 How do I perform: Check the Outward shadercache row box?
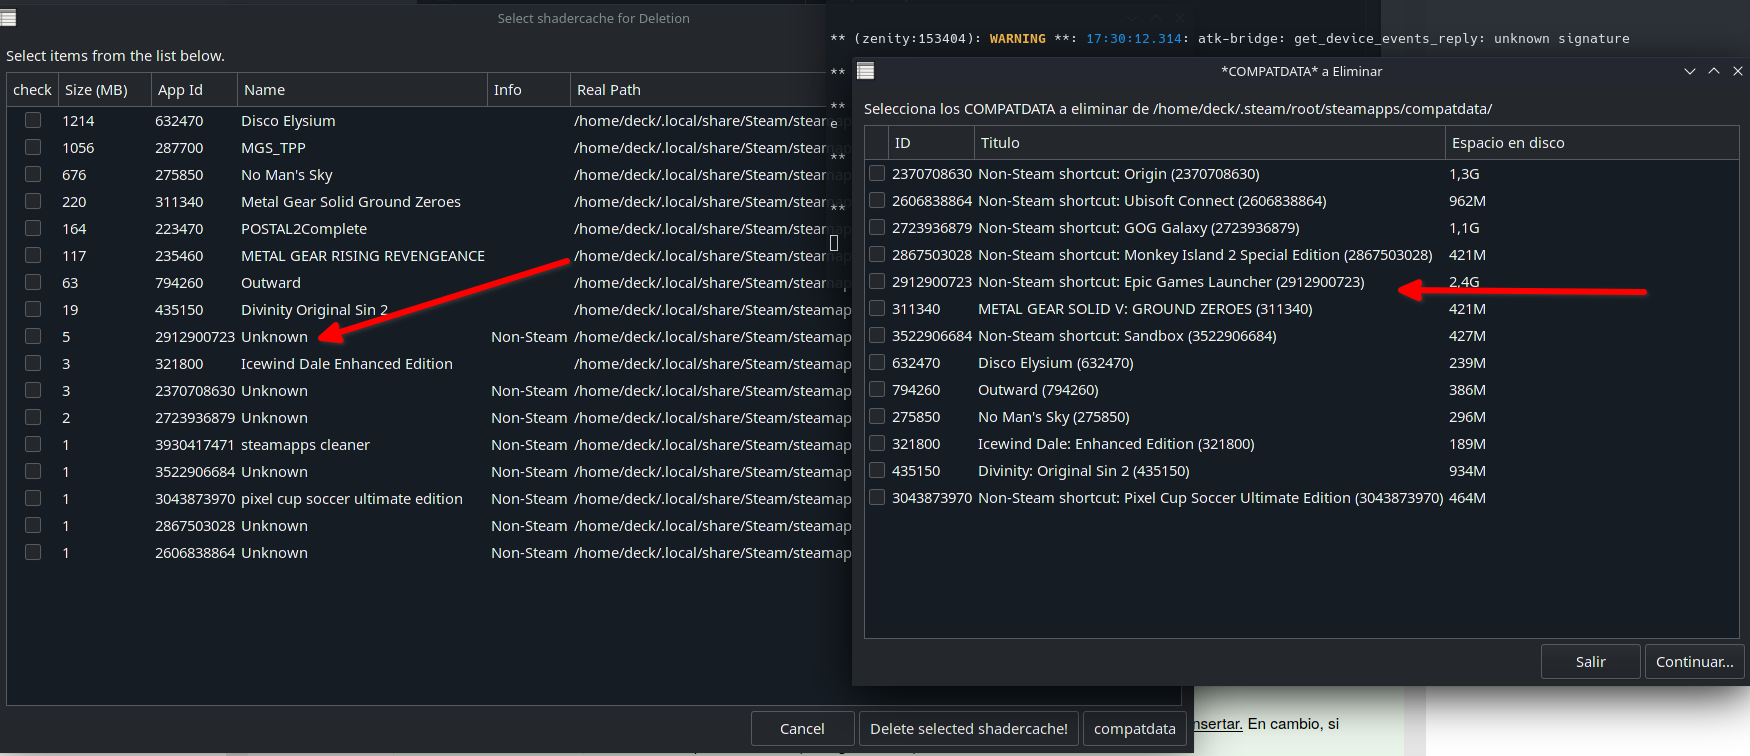coord(33,282)
